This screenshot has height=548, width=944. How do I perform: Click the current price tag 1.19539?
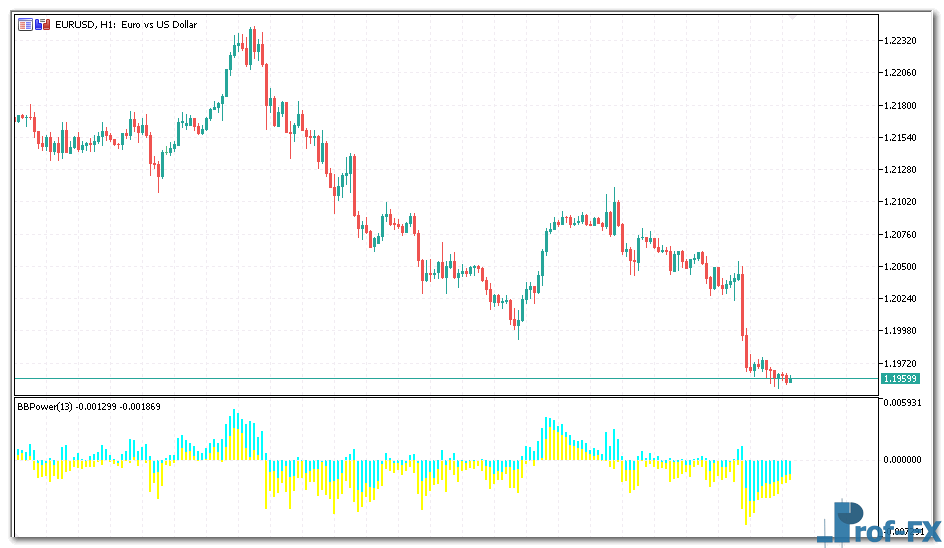900,379
